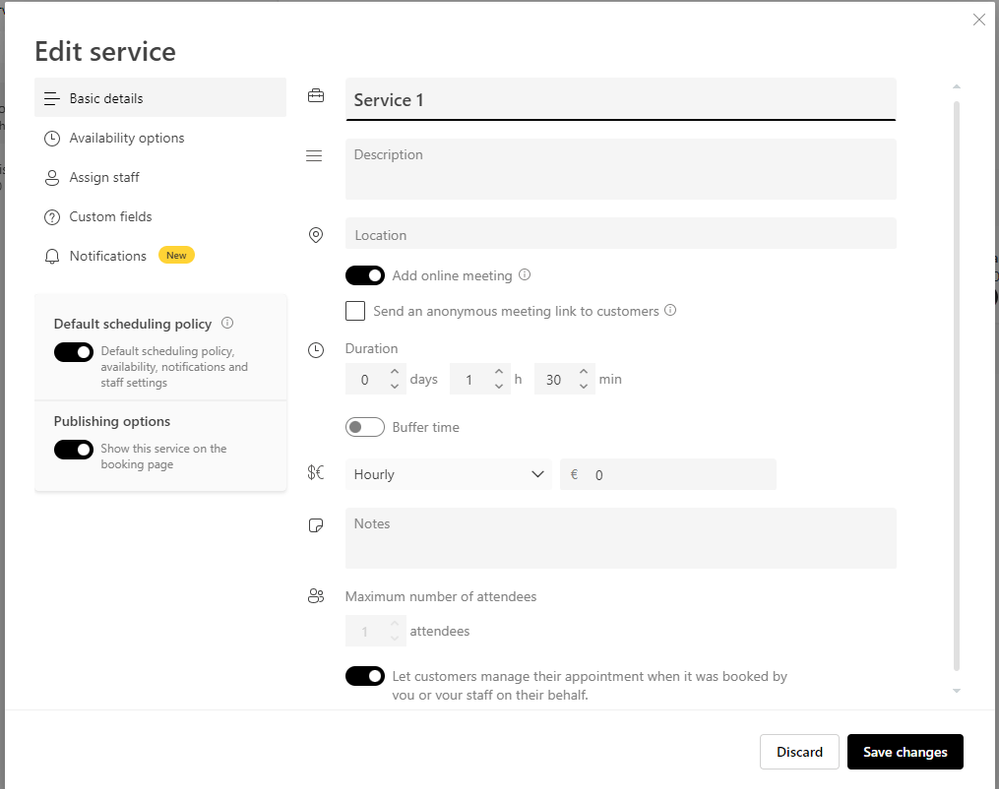Click the sticky note icon beside Notes
This screenshot has height=789, width=999.
pos(316,525)
